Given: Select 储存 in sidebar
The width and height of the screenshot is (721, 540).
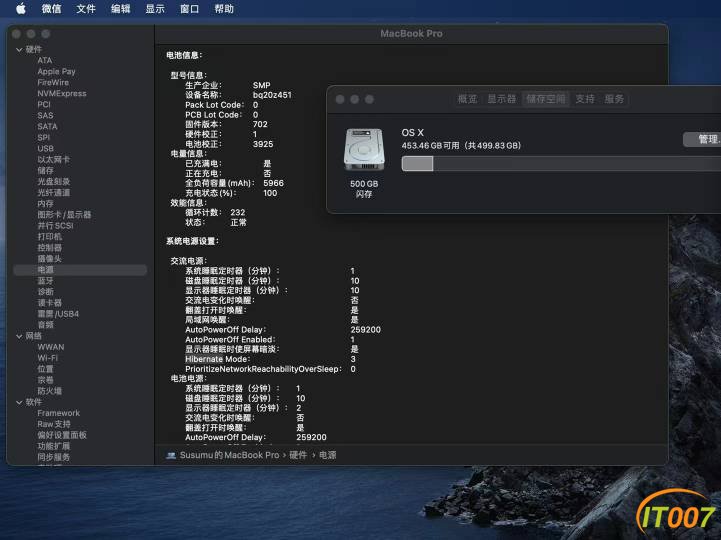Looking at the screenshot, I should pos(45,171).
